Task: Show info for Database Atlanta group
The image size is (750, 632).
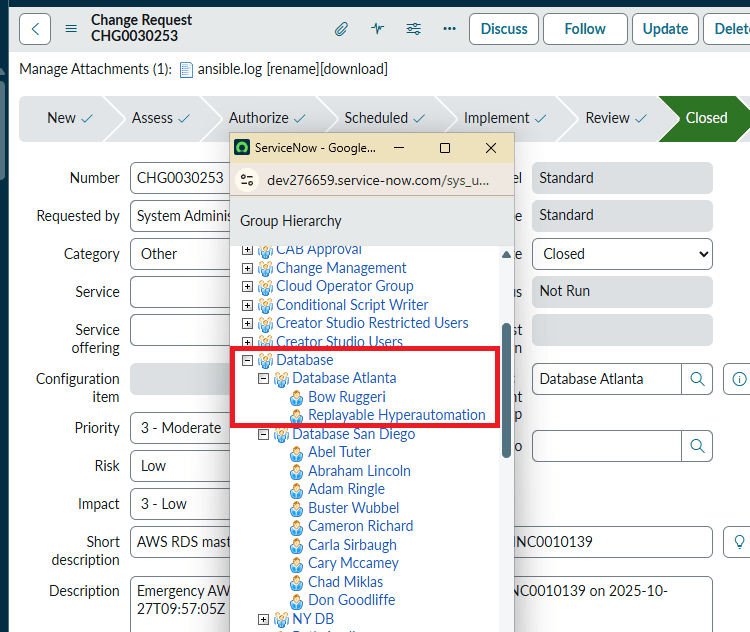Action: (x=739, y=379)
